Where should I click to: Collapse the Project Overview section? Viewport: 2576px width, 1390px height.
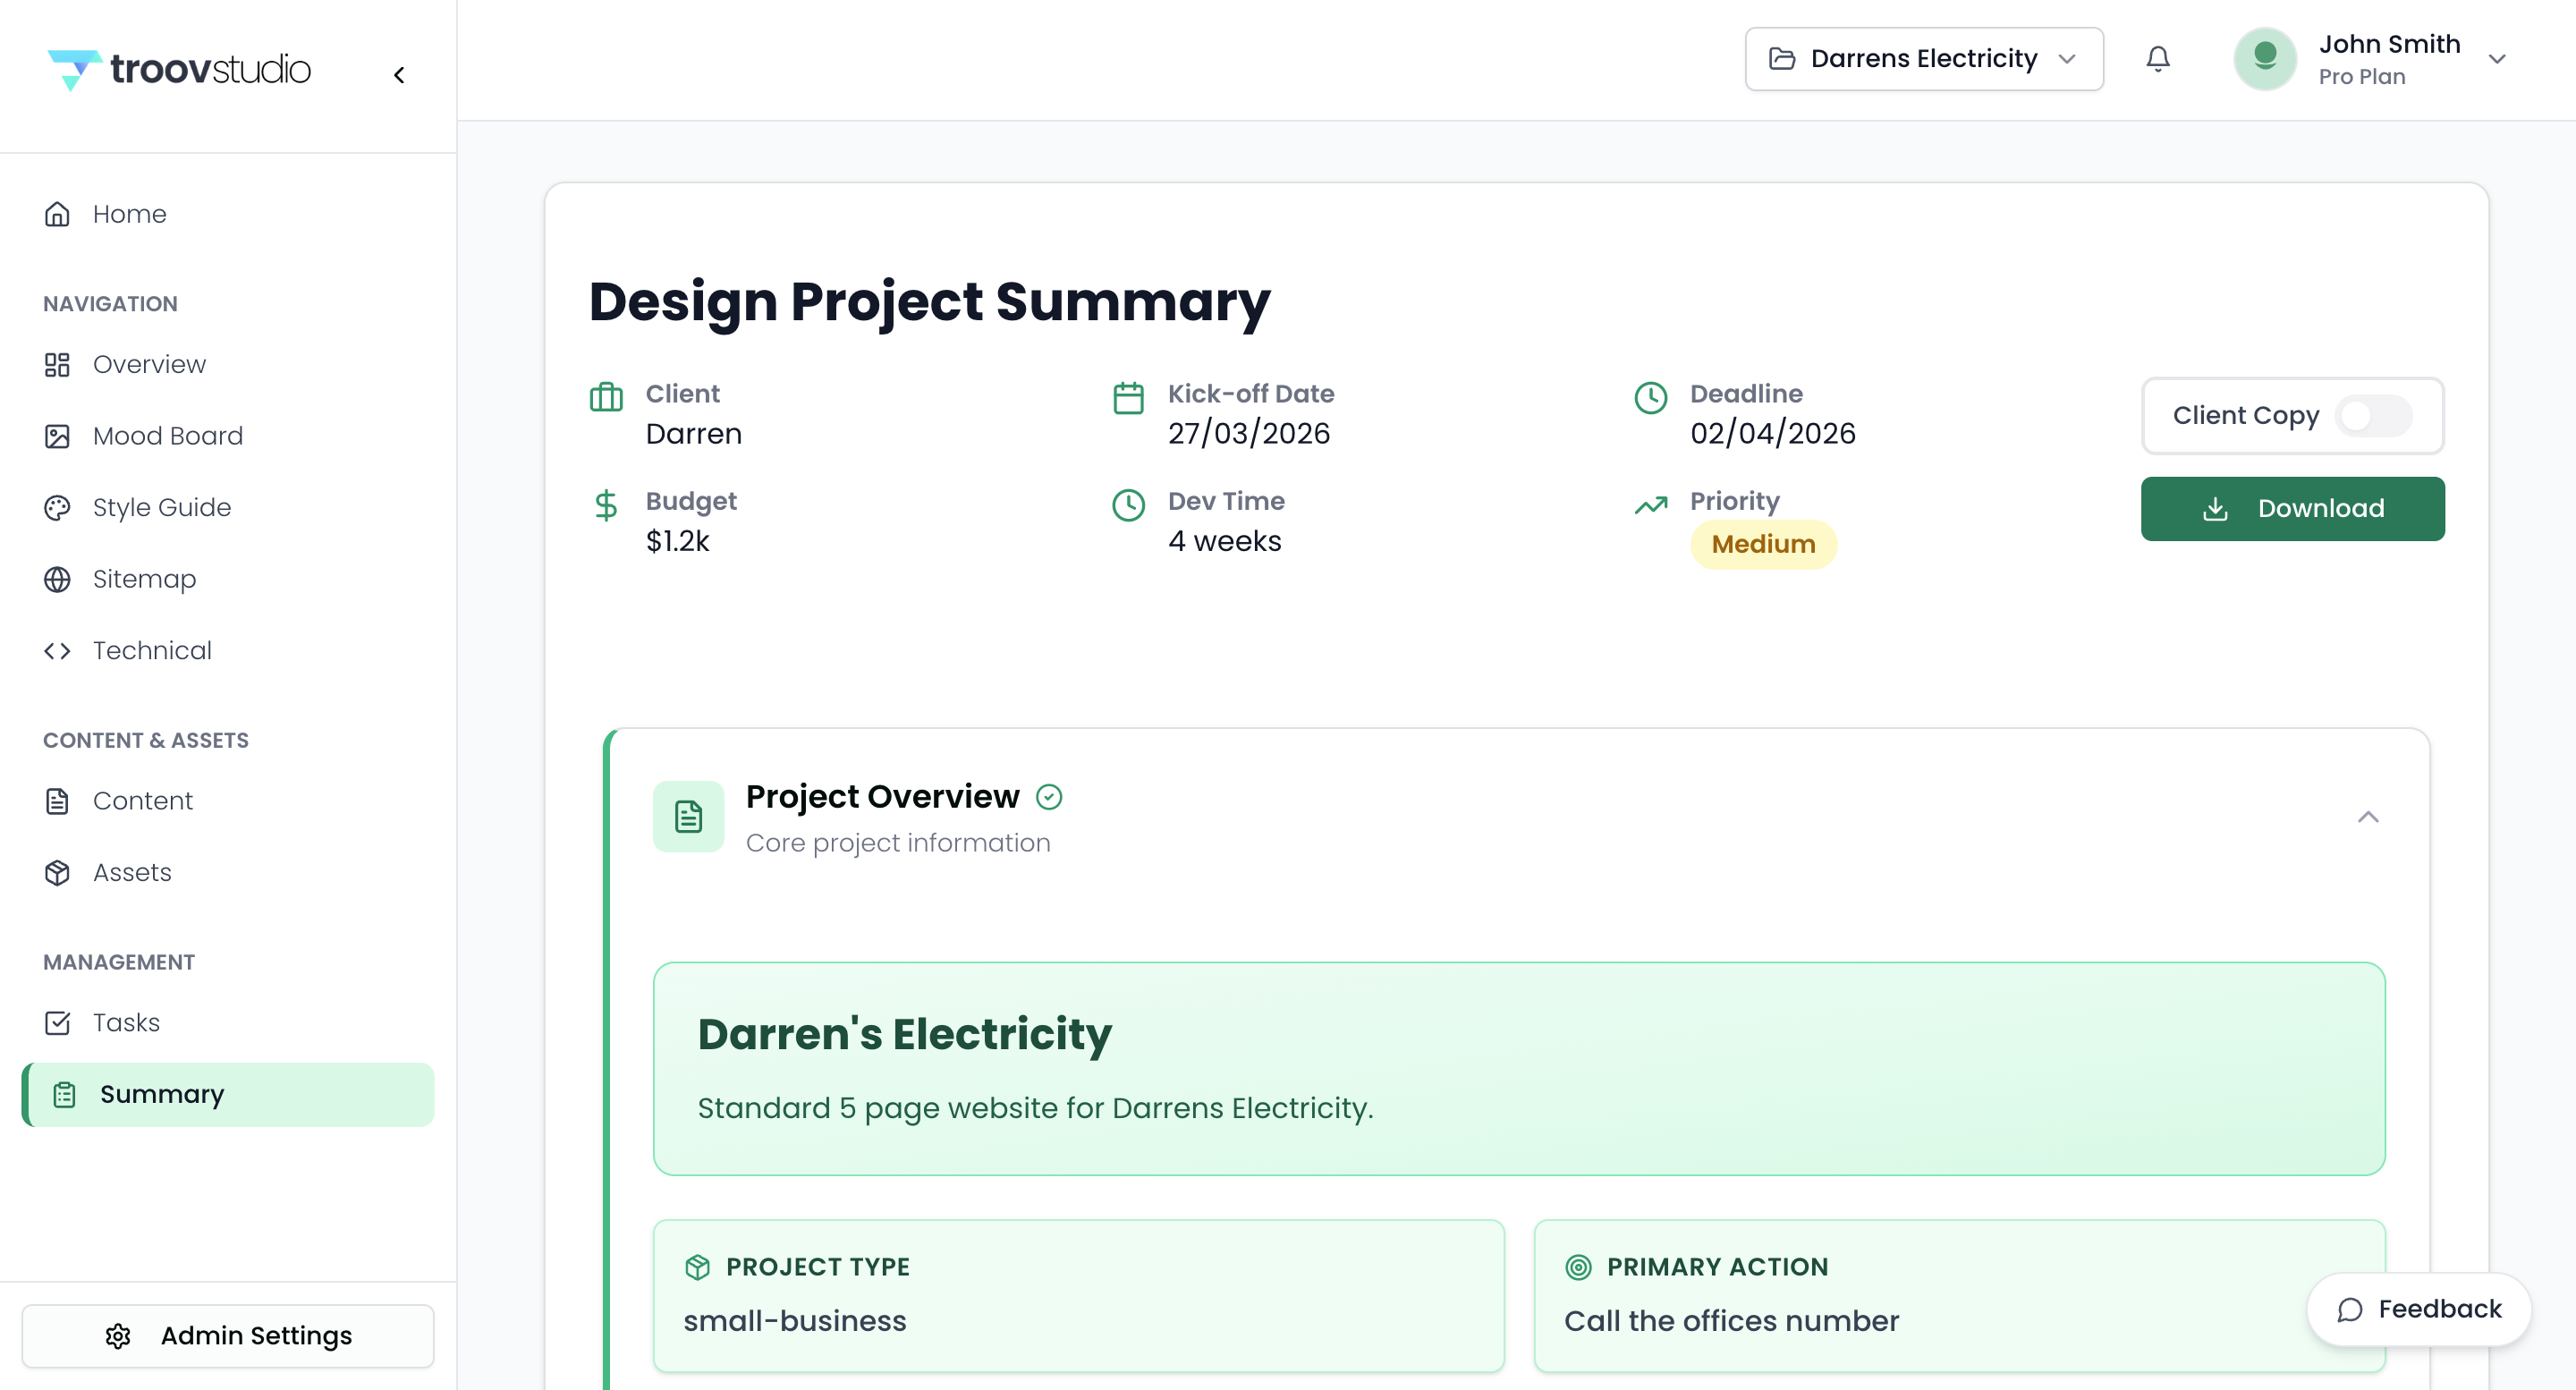click(2367, 817)
